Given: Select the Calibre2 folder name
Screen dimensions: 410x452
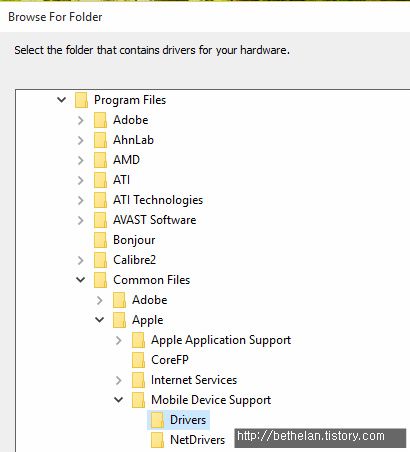Looking at the screenshot, I should pyautogui.click(x=135, y=260).
